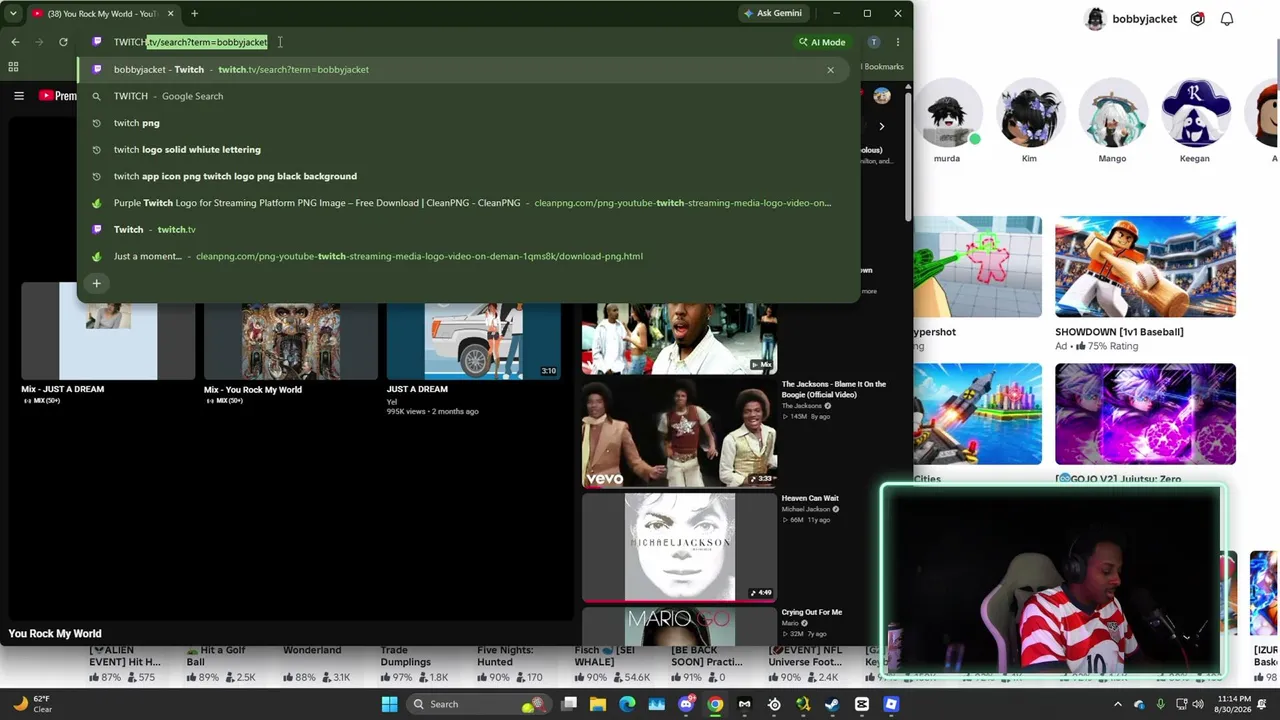This screenshot has height=720, width=1280.
Task: Reload the page in Chrome
Action: (x=63, y=42)
